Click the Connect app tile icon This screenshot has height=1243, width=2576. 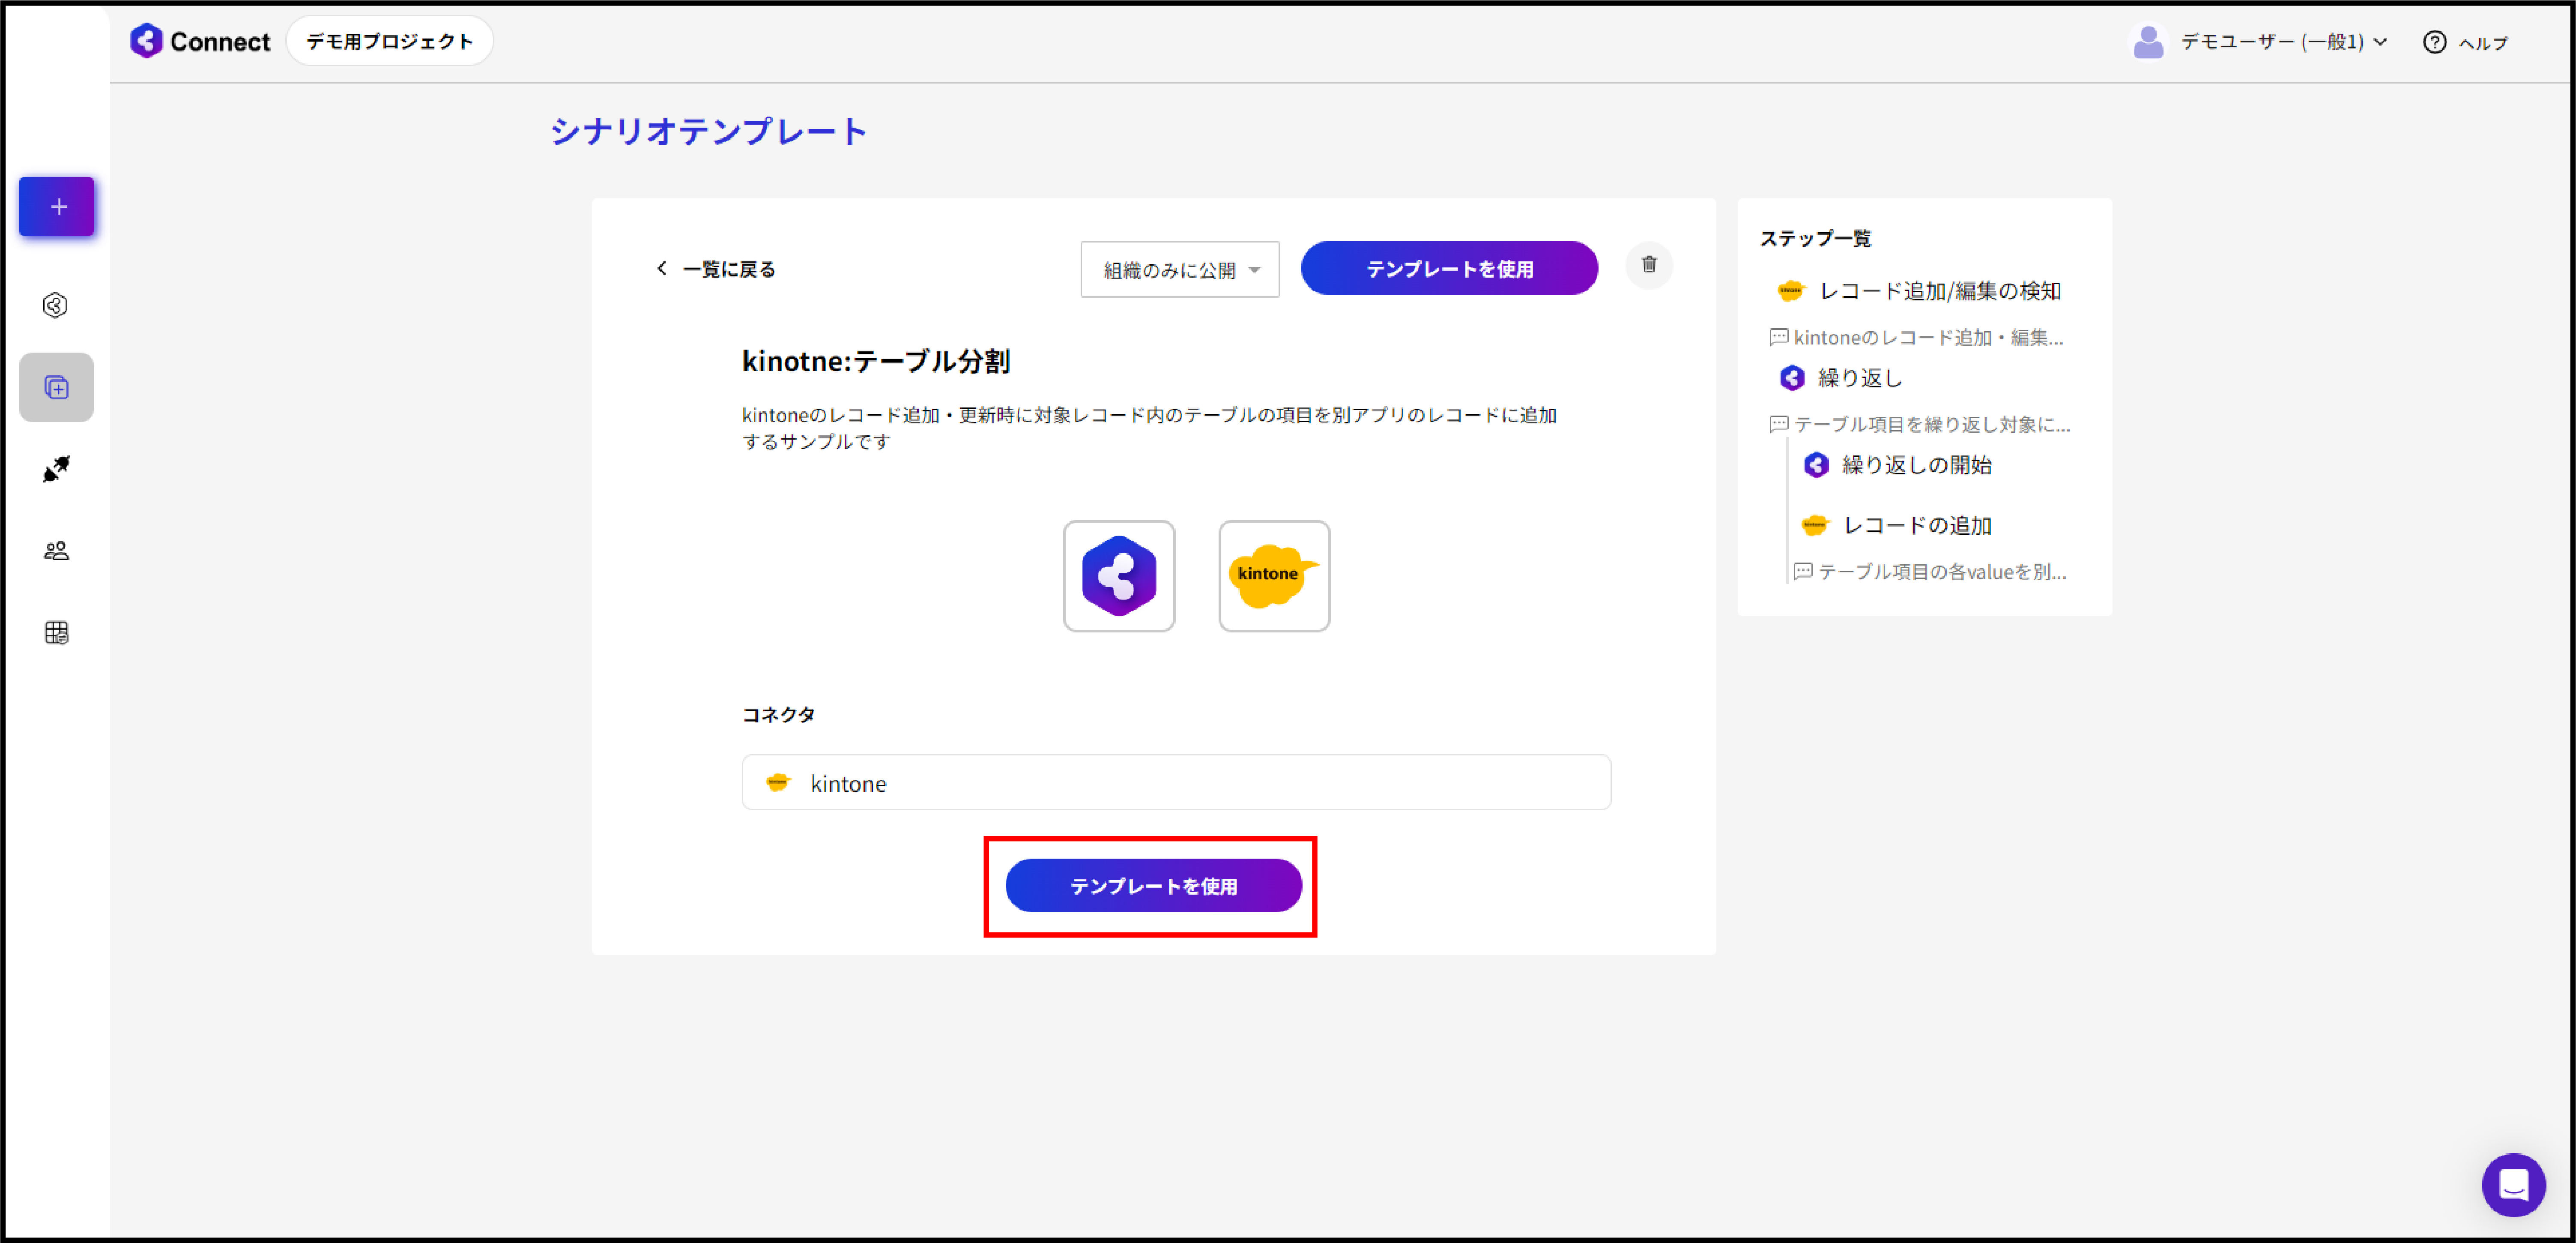coord(1119,576)
